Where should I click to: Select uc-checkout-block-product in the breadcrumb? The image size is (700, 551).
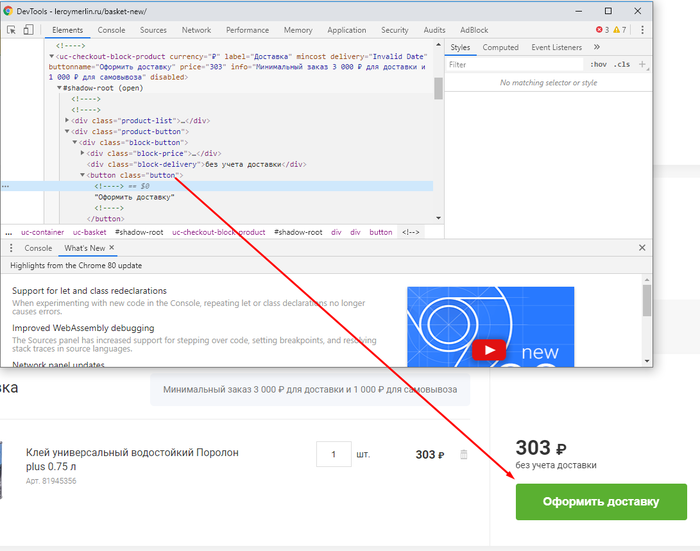(218, 232)
